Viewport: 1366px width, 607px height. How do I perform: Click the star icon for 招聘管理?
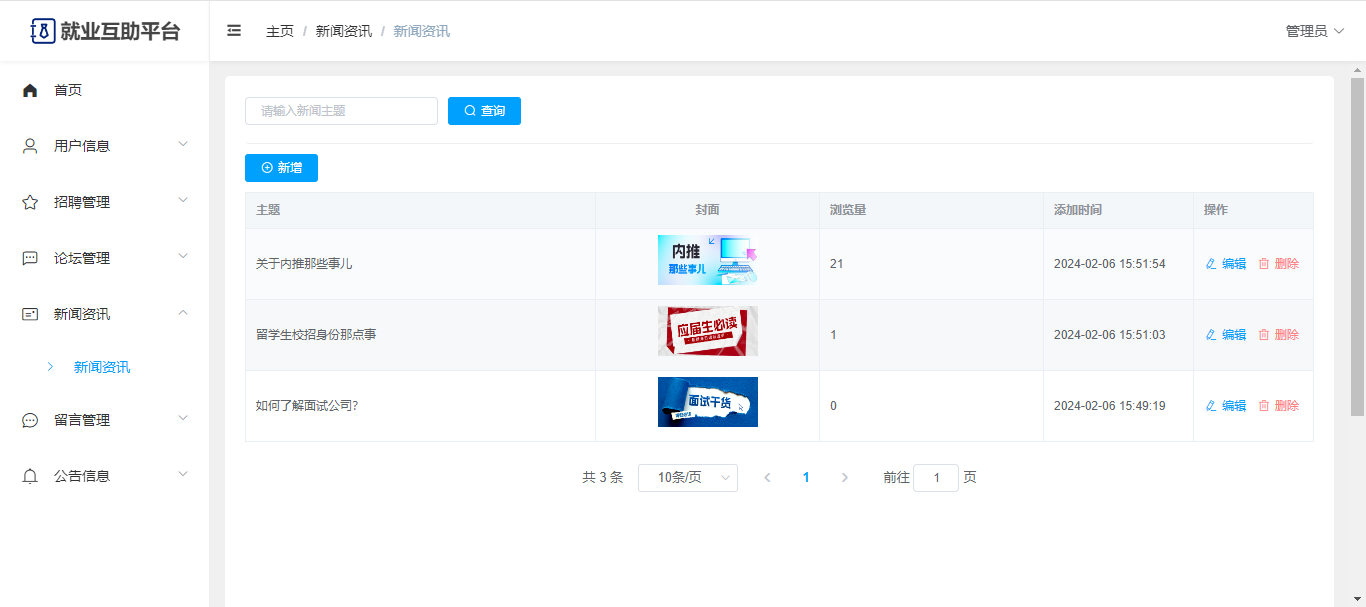tap(30, 202)
